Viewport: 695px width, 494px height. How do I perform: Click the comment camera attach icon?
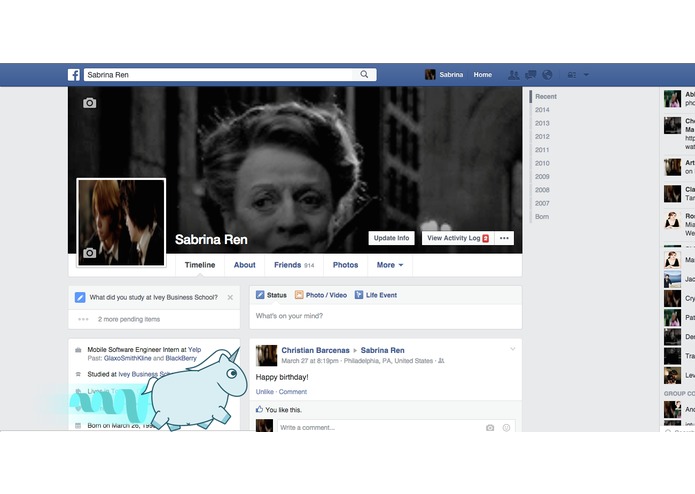pyautogui.click(x=490, y=428)
